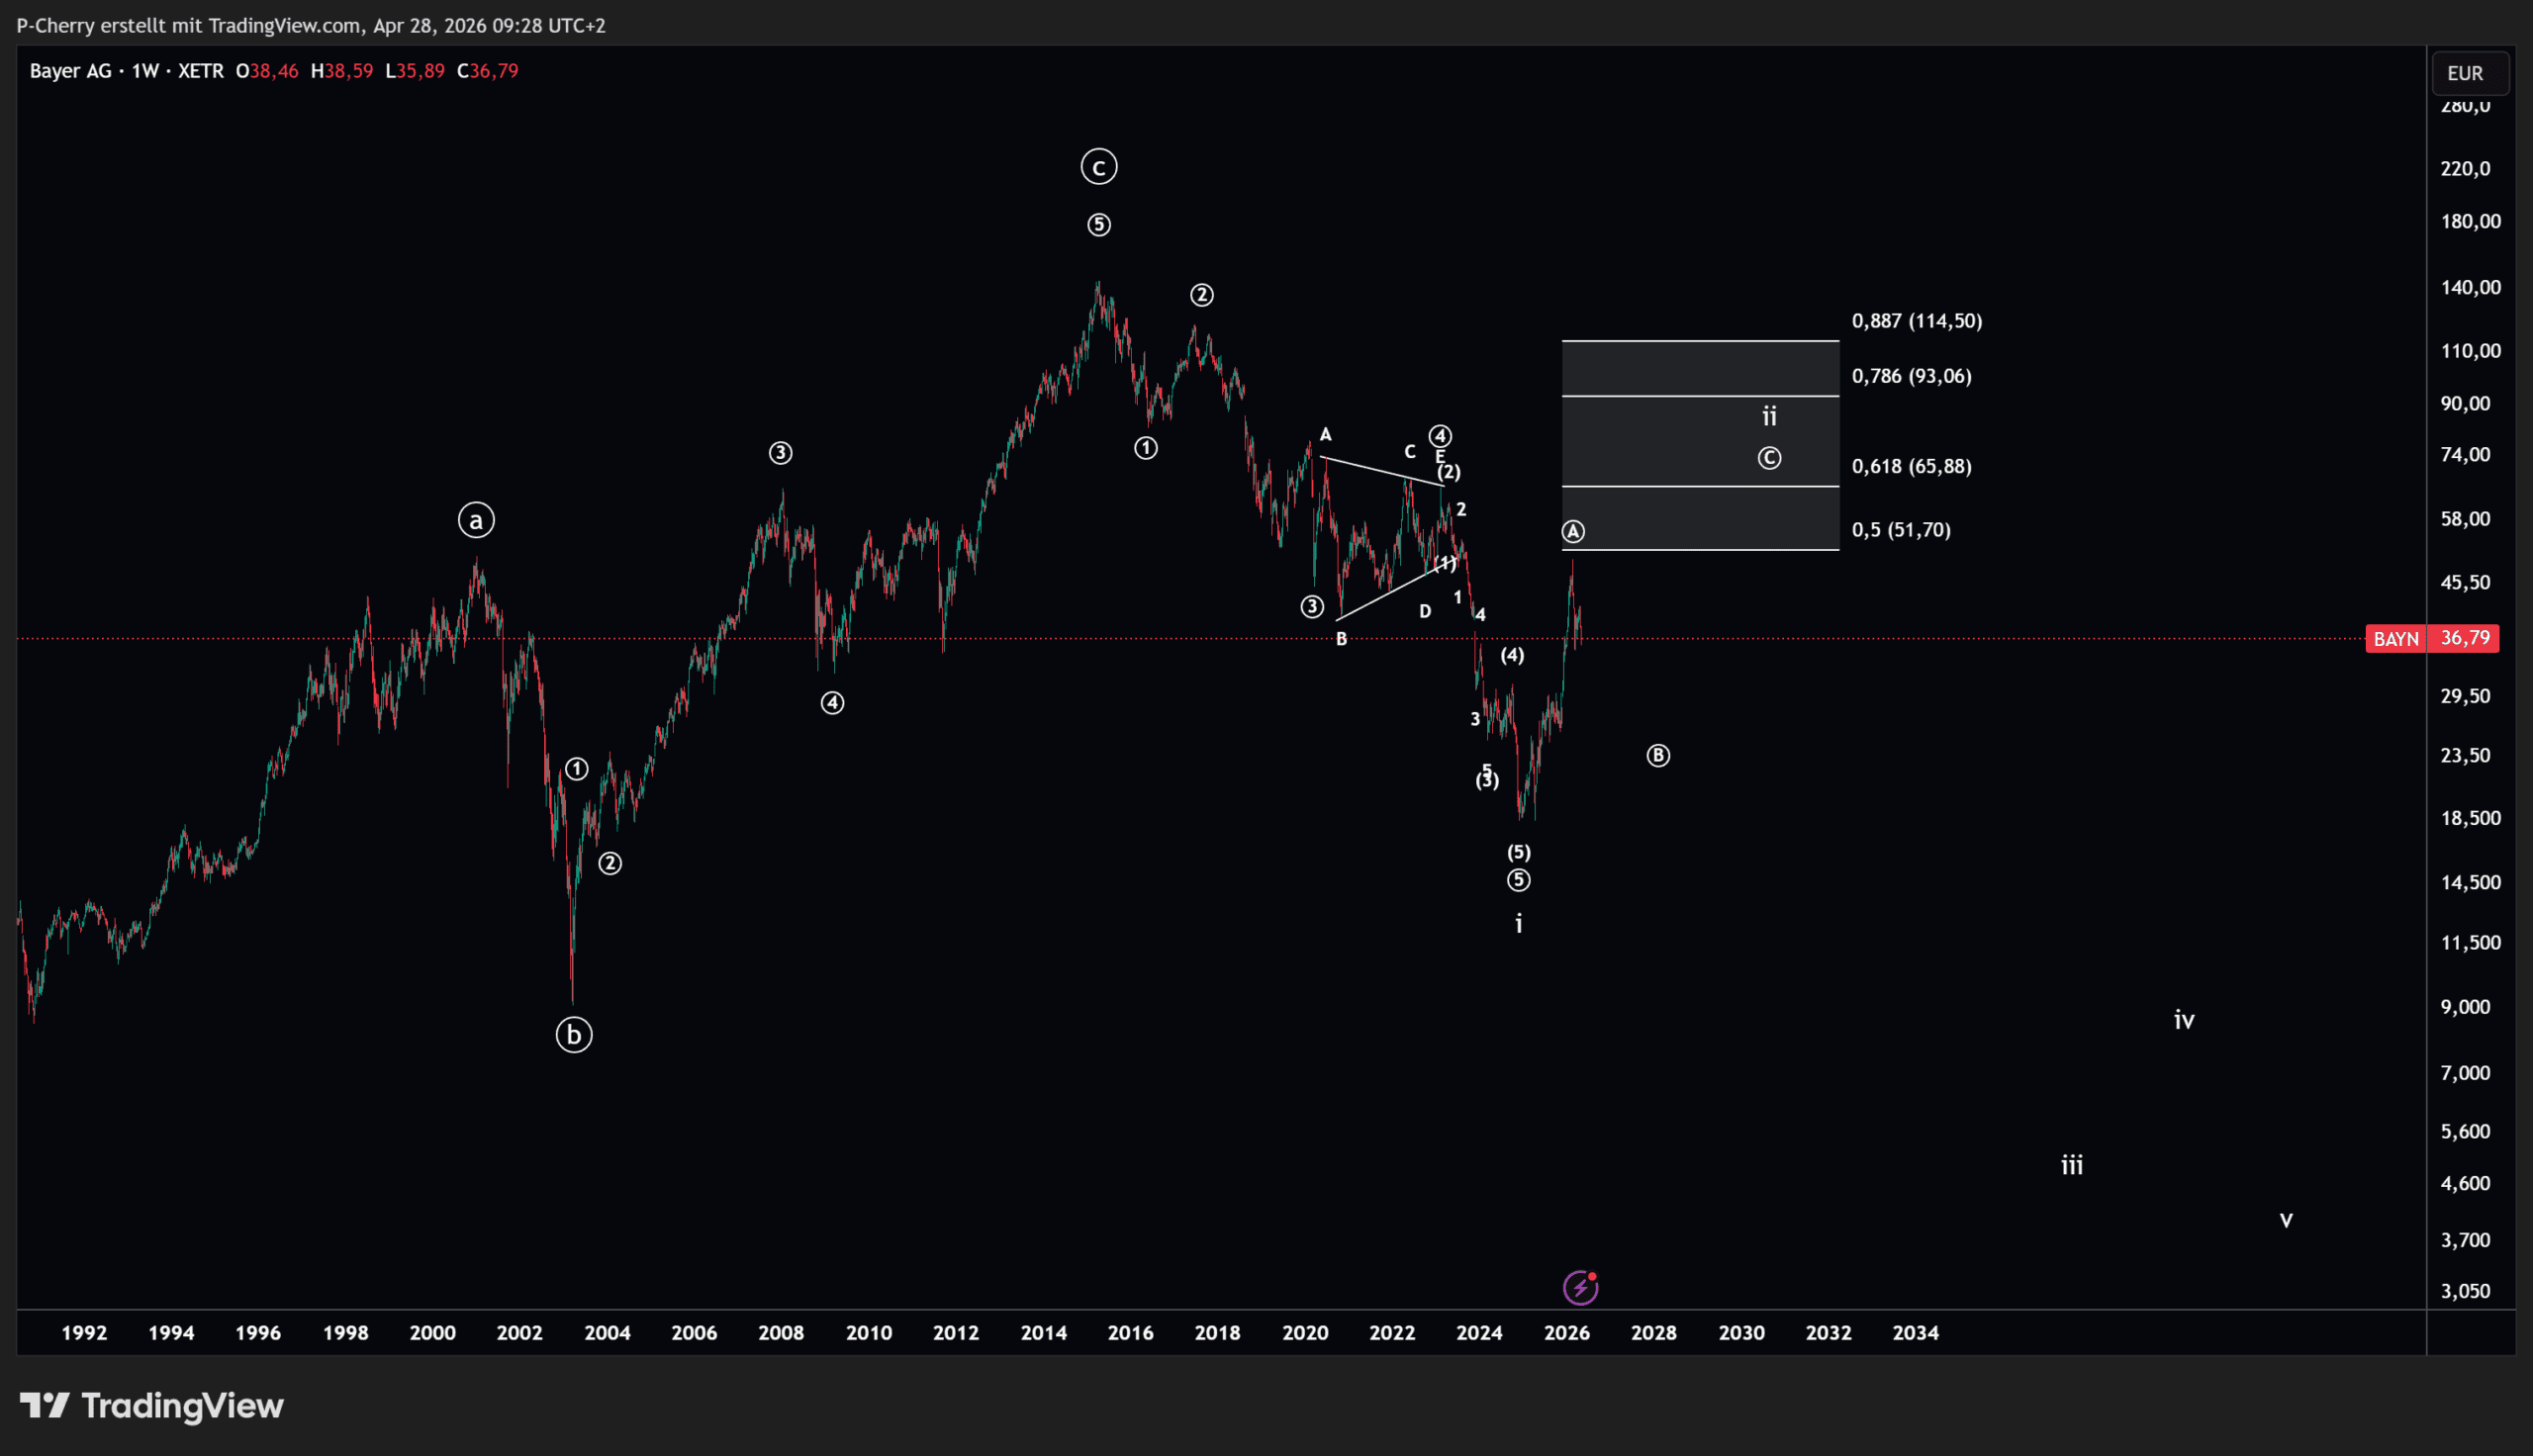Viewport: 2533px width, 1456px height.
Task: Select the roman numeral 'iii' wave label
Action: coord(2072,1166)
